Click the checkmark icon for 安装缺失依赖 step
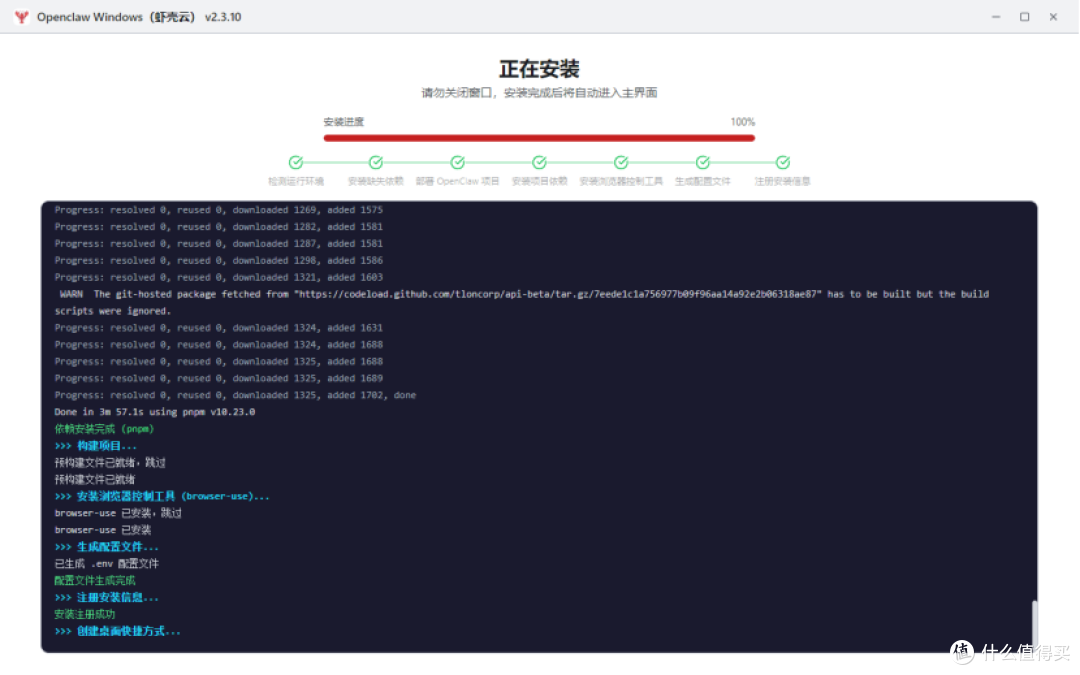The image size is (1080, 675). 375,163
